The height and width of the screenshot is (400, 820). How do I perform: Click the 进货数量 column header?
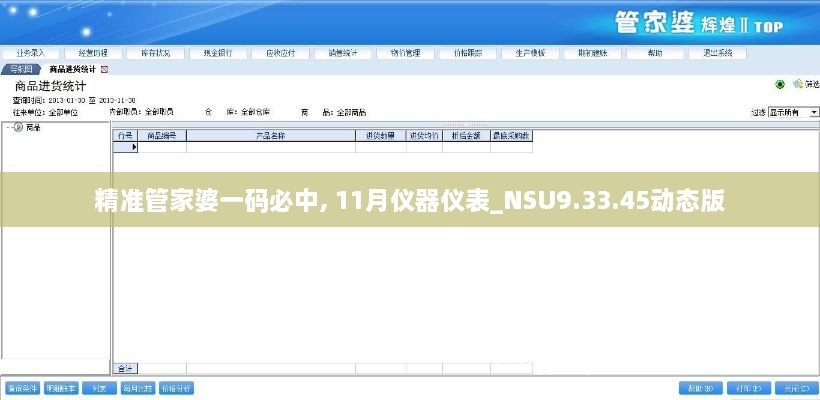pos(381,135)
